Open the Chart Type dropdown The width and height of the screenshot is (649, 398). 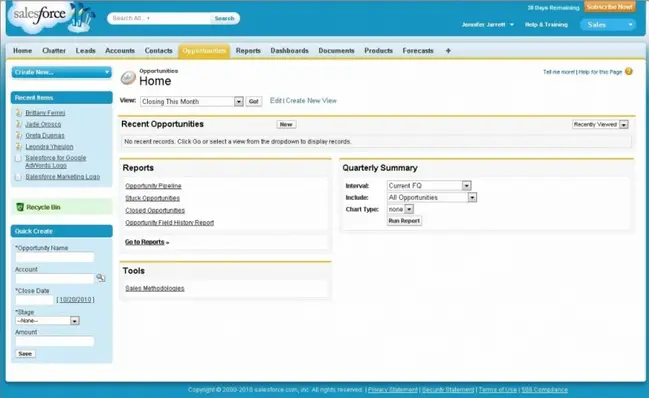tap(409, 209)
